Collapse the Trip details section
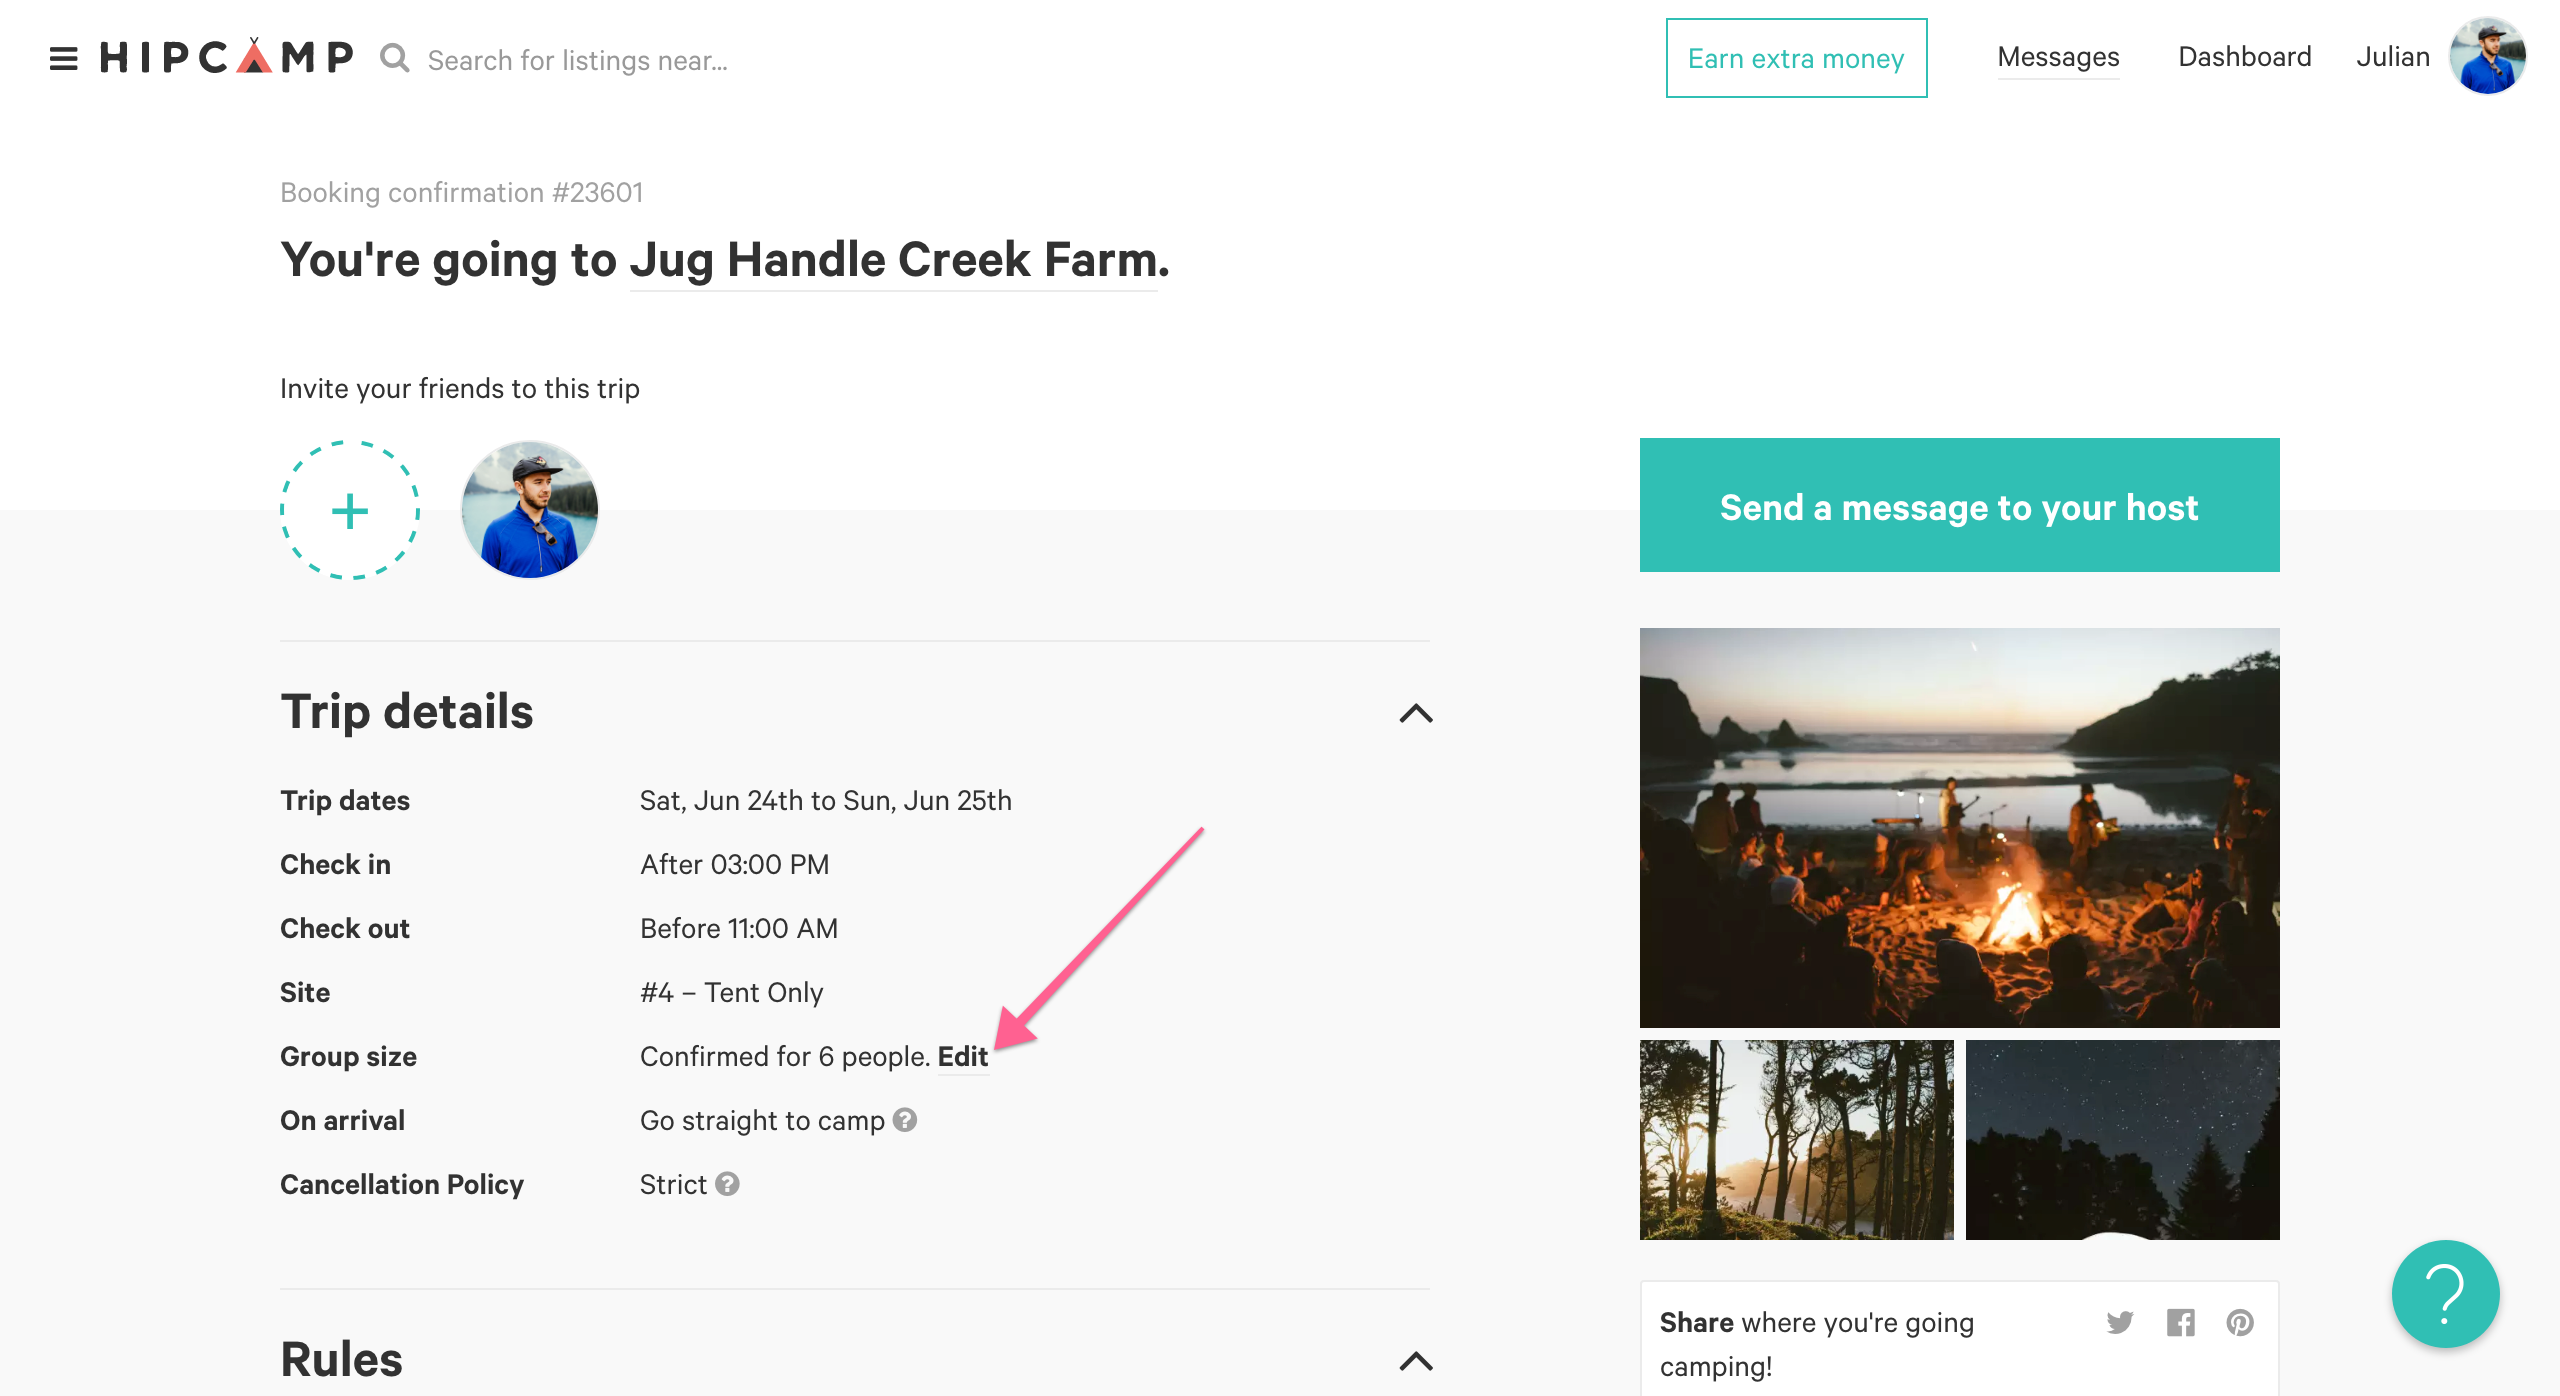 click(x=1416, y=713)
